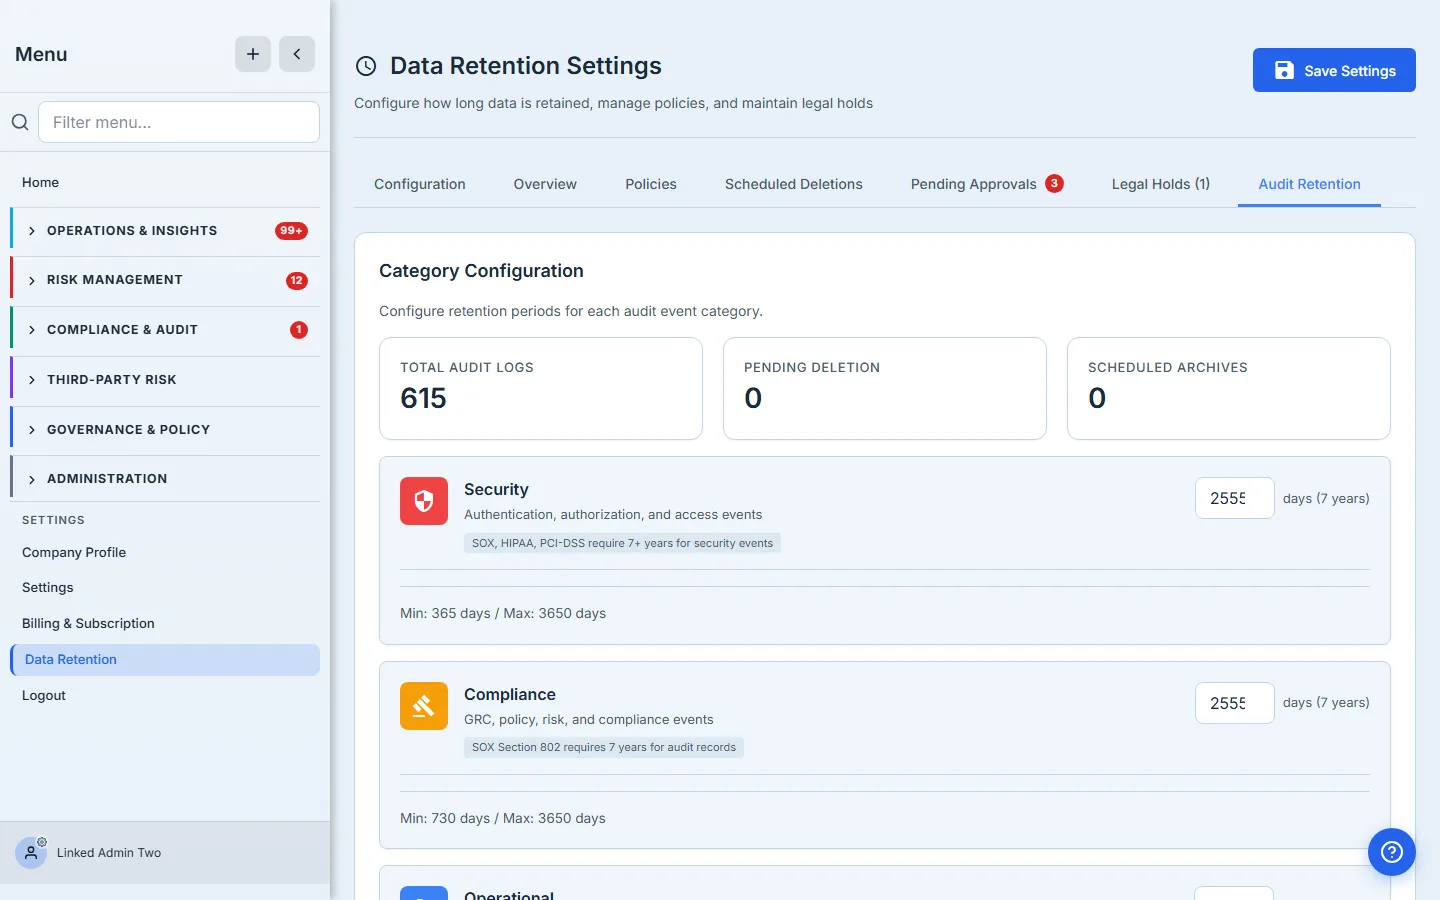
Task: Select the Audit Retention tab
Action: click(1309, 184)
